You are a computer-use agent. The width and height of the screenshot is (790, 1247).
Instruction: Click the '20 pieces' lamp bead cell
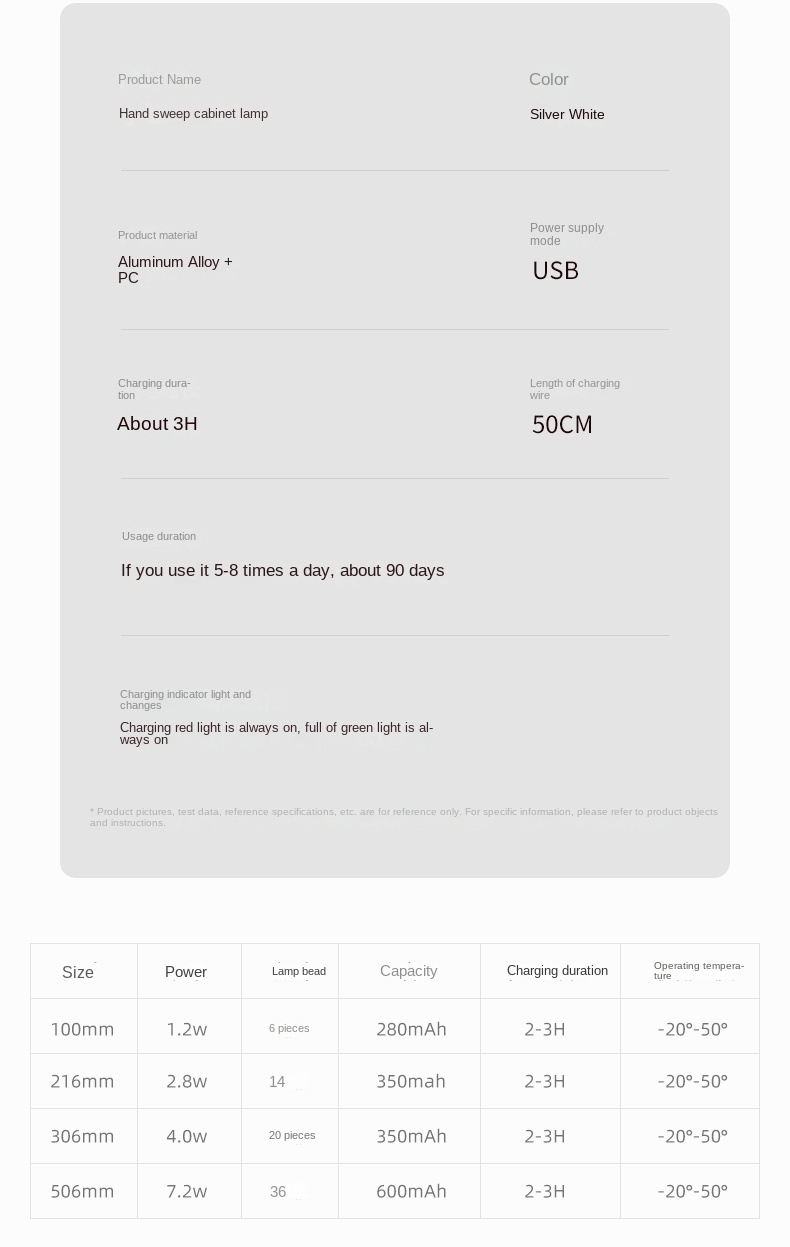(292, 1136)
